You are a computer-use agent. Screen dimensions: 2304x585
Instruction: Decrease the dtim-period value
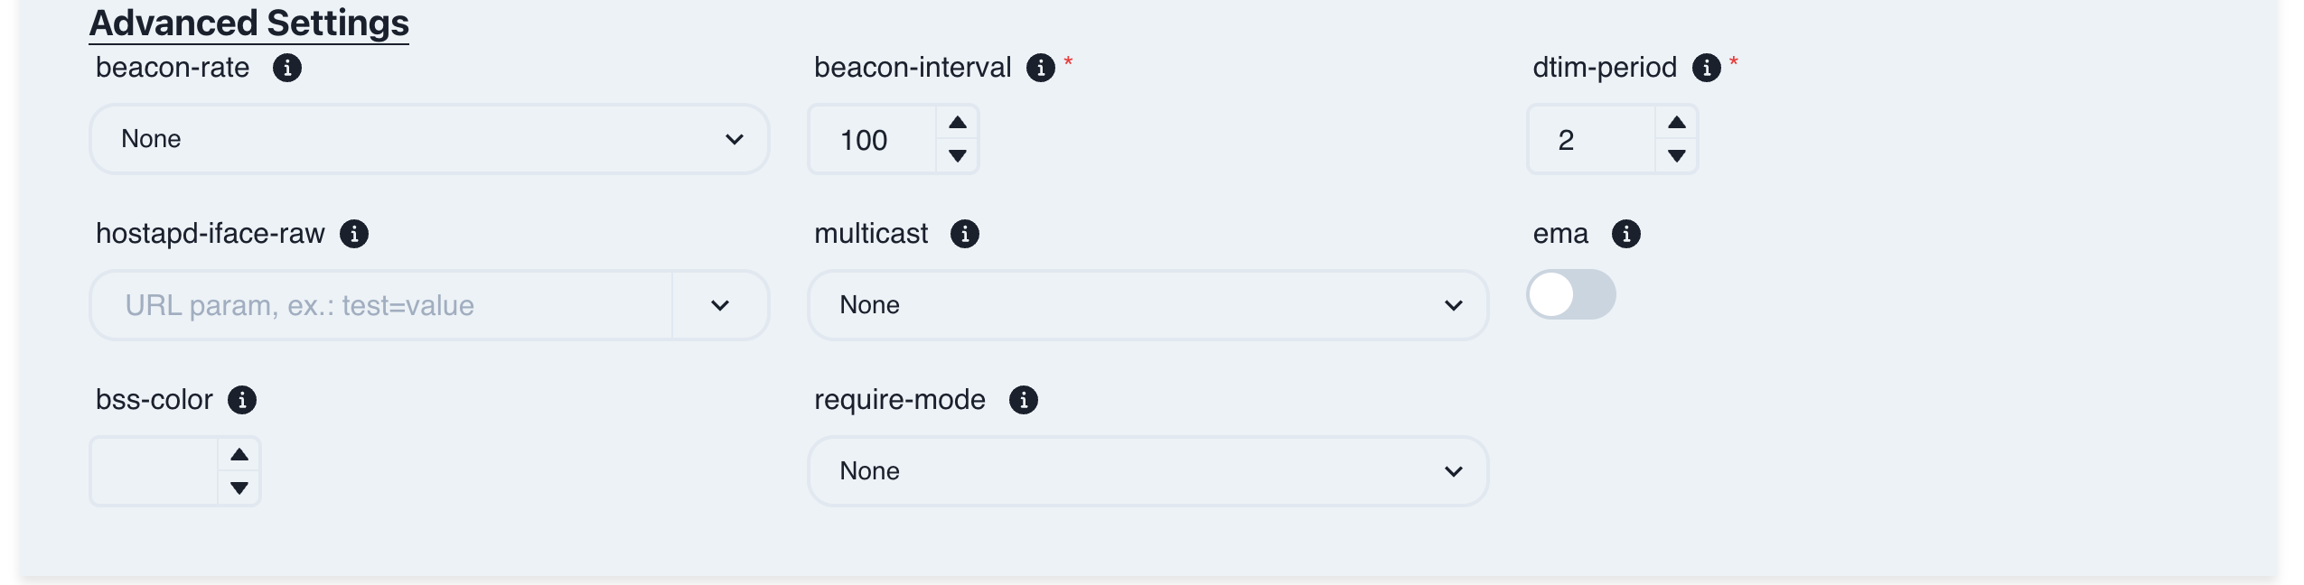(x=1676, y=156)
